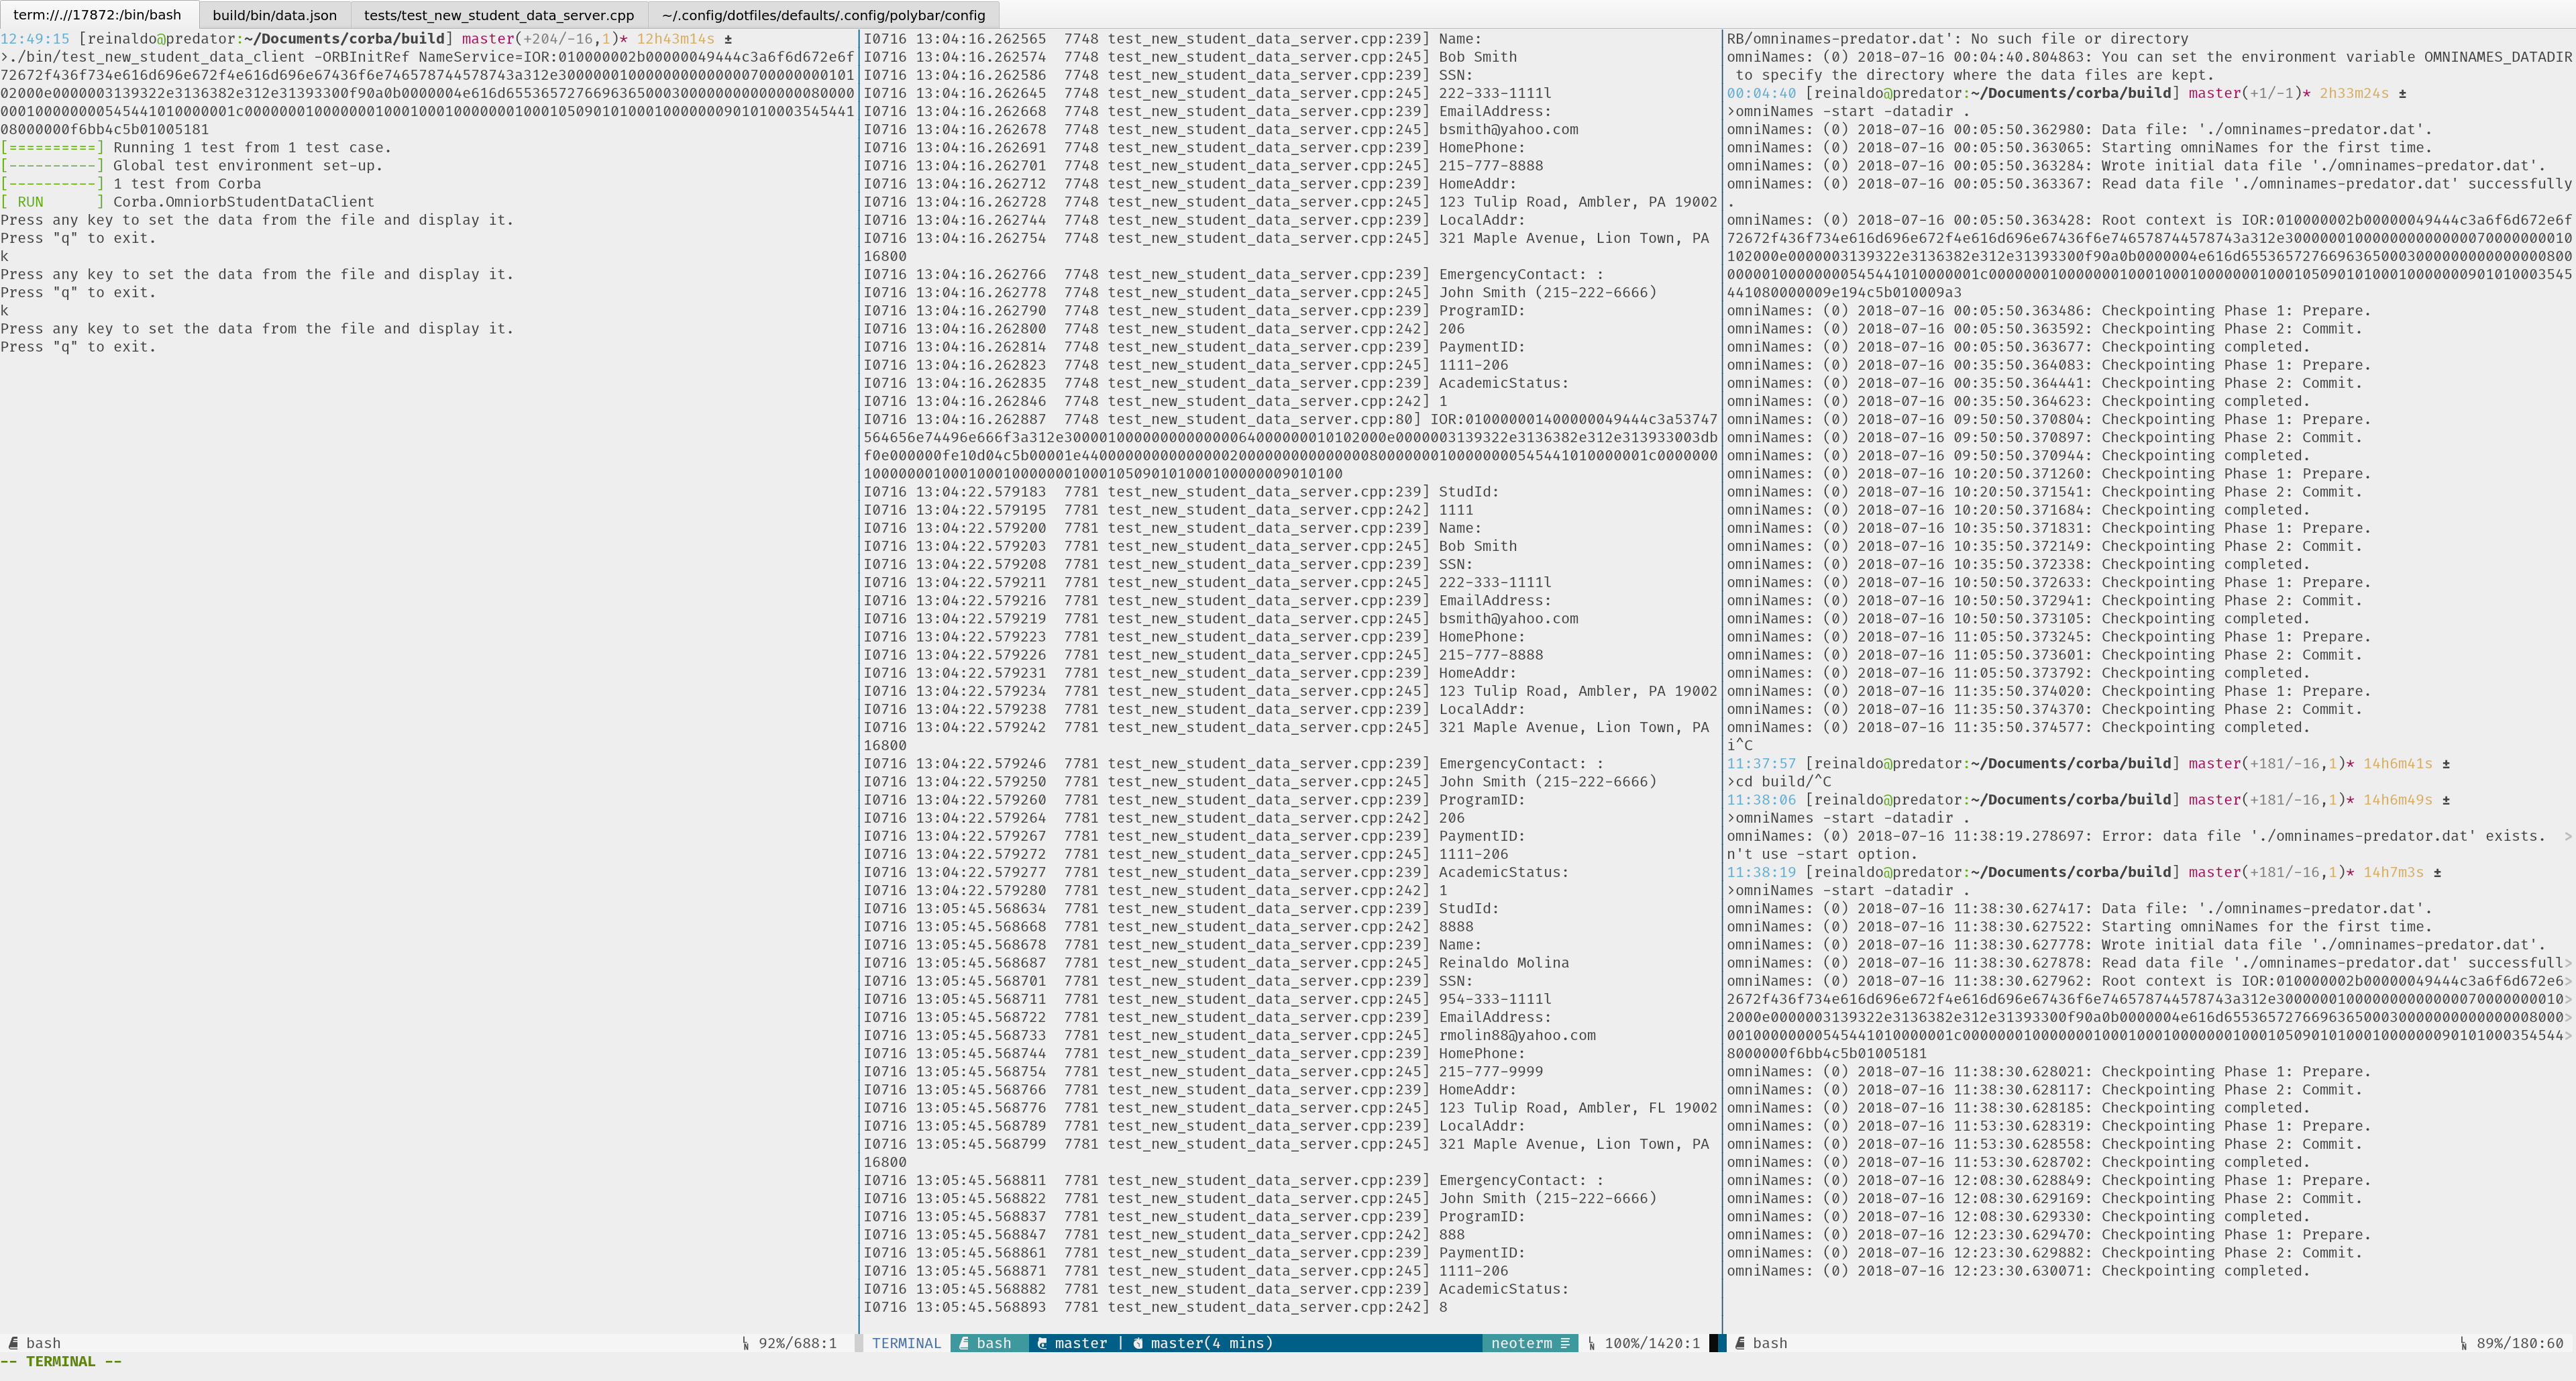Image resolution: width=2576 pixels, height=1381 pixels.
Task: Click the last 'Press "q" to exit.' line
Action: (78, 347)
